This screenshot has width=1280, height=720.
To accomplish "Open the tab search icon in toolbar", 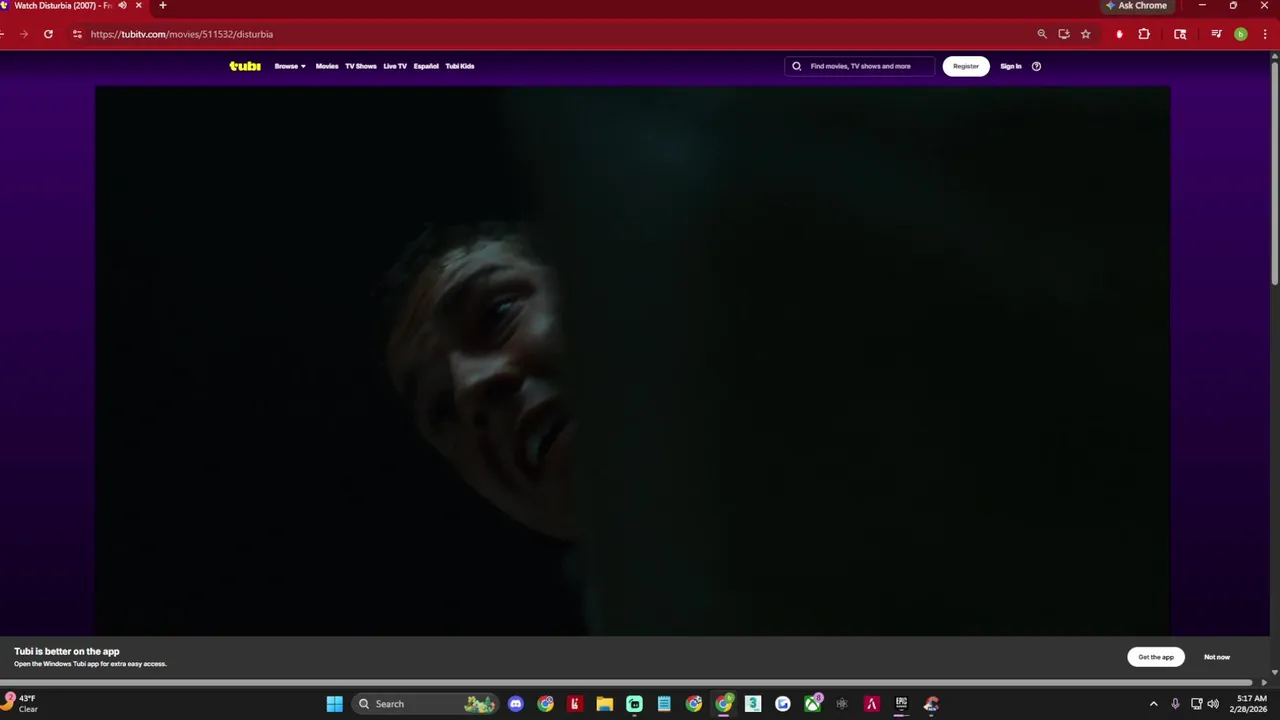I will (1180, 34).
